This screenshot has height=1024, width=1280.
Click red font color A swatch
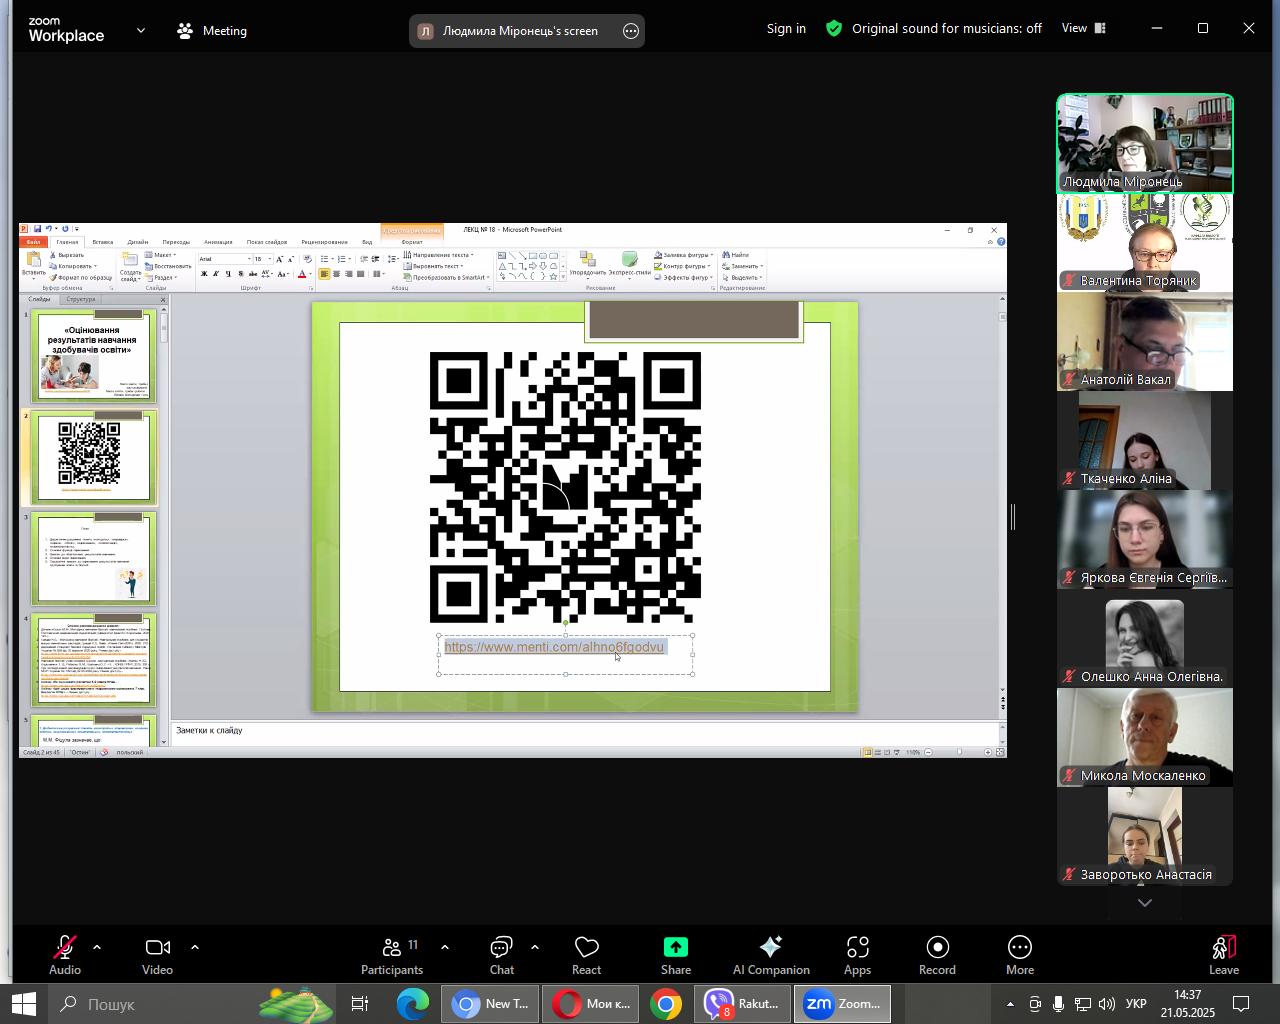(301, 274)
